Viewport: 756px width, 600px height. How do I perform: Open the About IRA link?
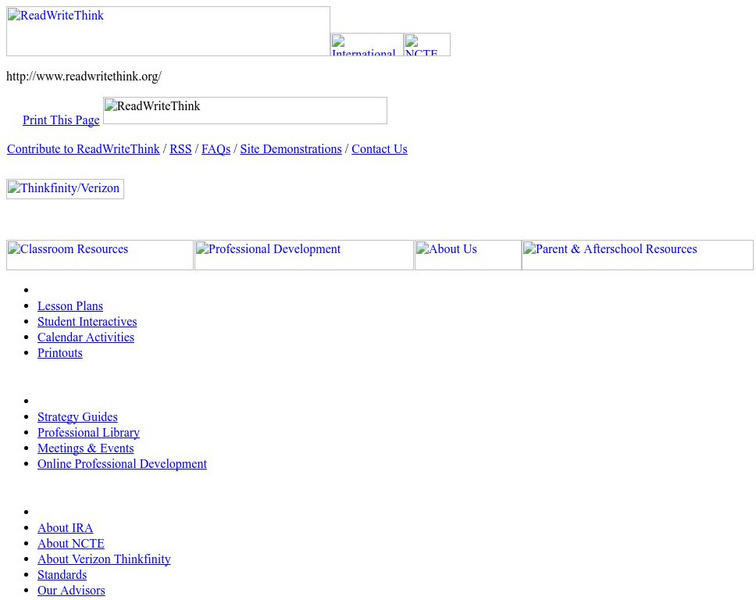pos(65,528)
